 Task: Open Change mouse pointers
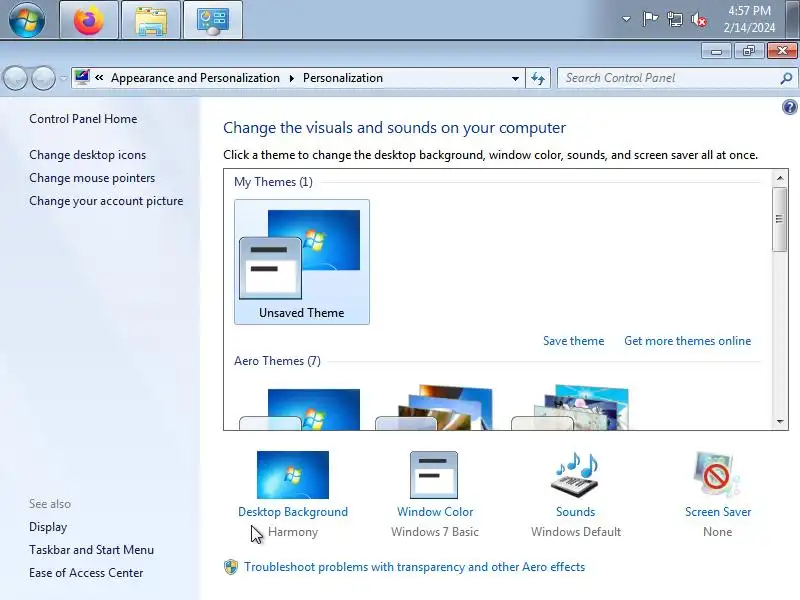point(92,178)
